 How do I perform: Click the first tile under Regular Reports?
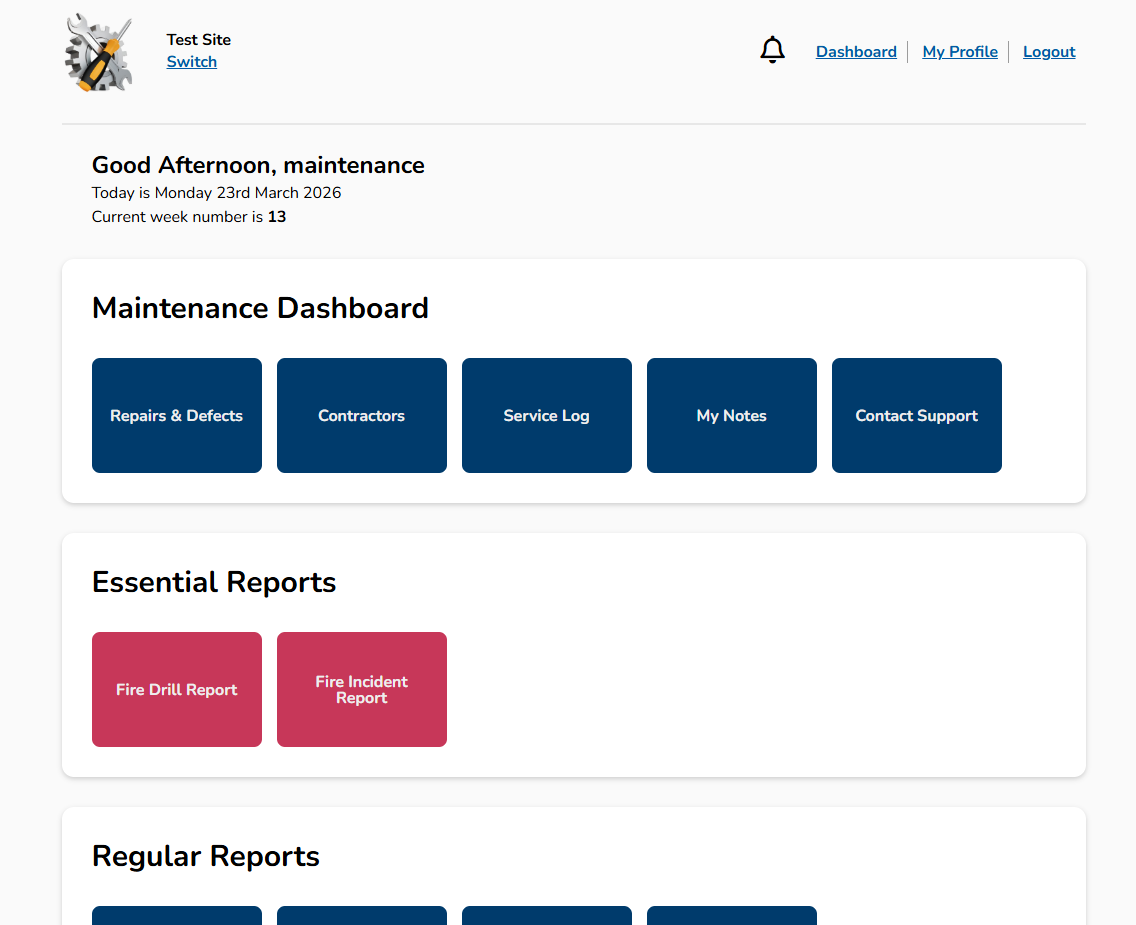point(176,915)
